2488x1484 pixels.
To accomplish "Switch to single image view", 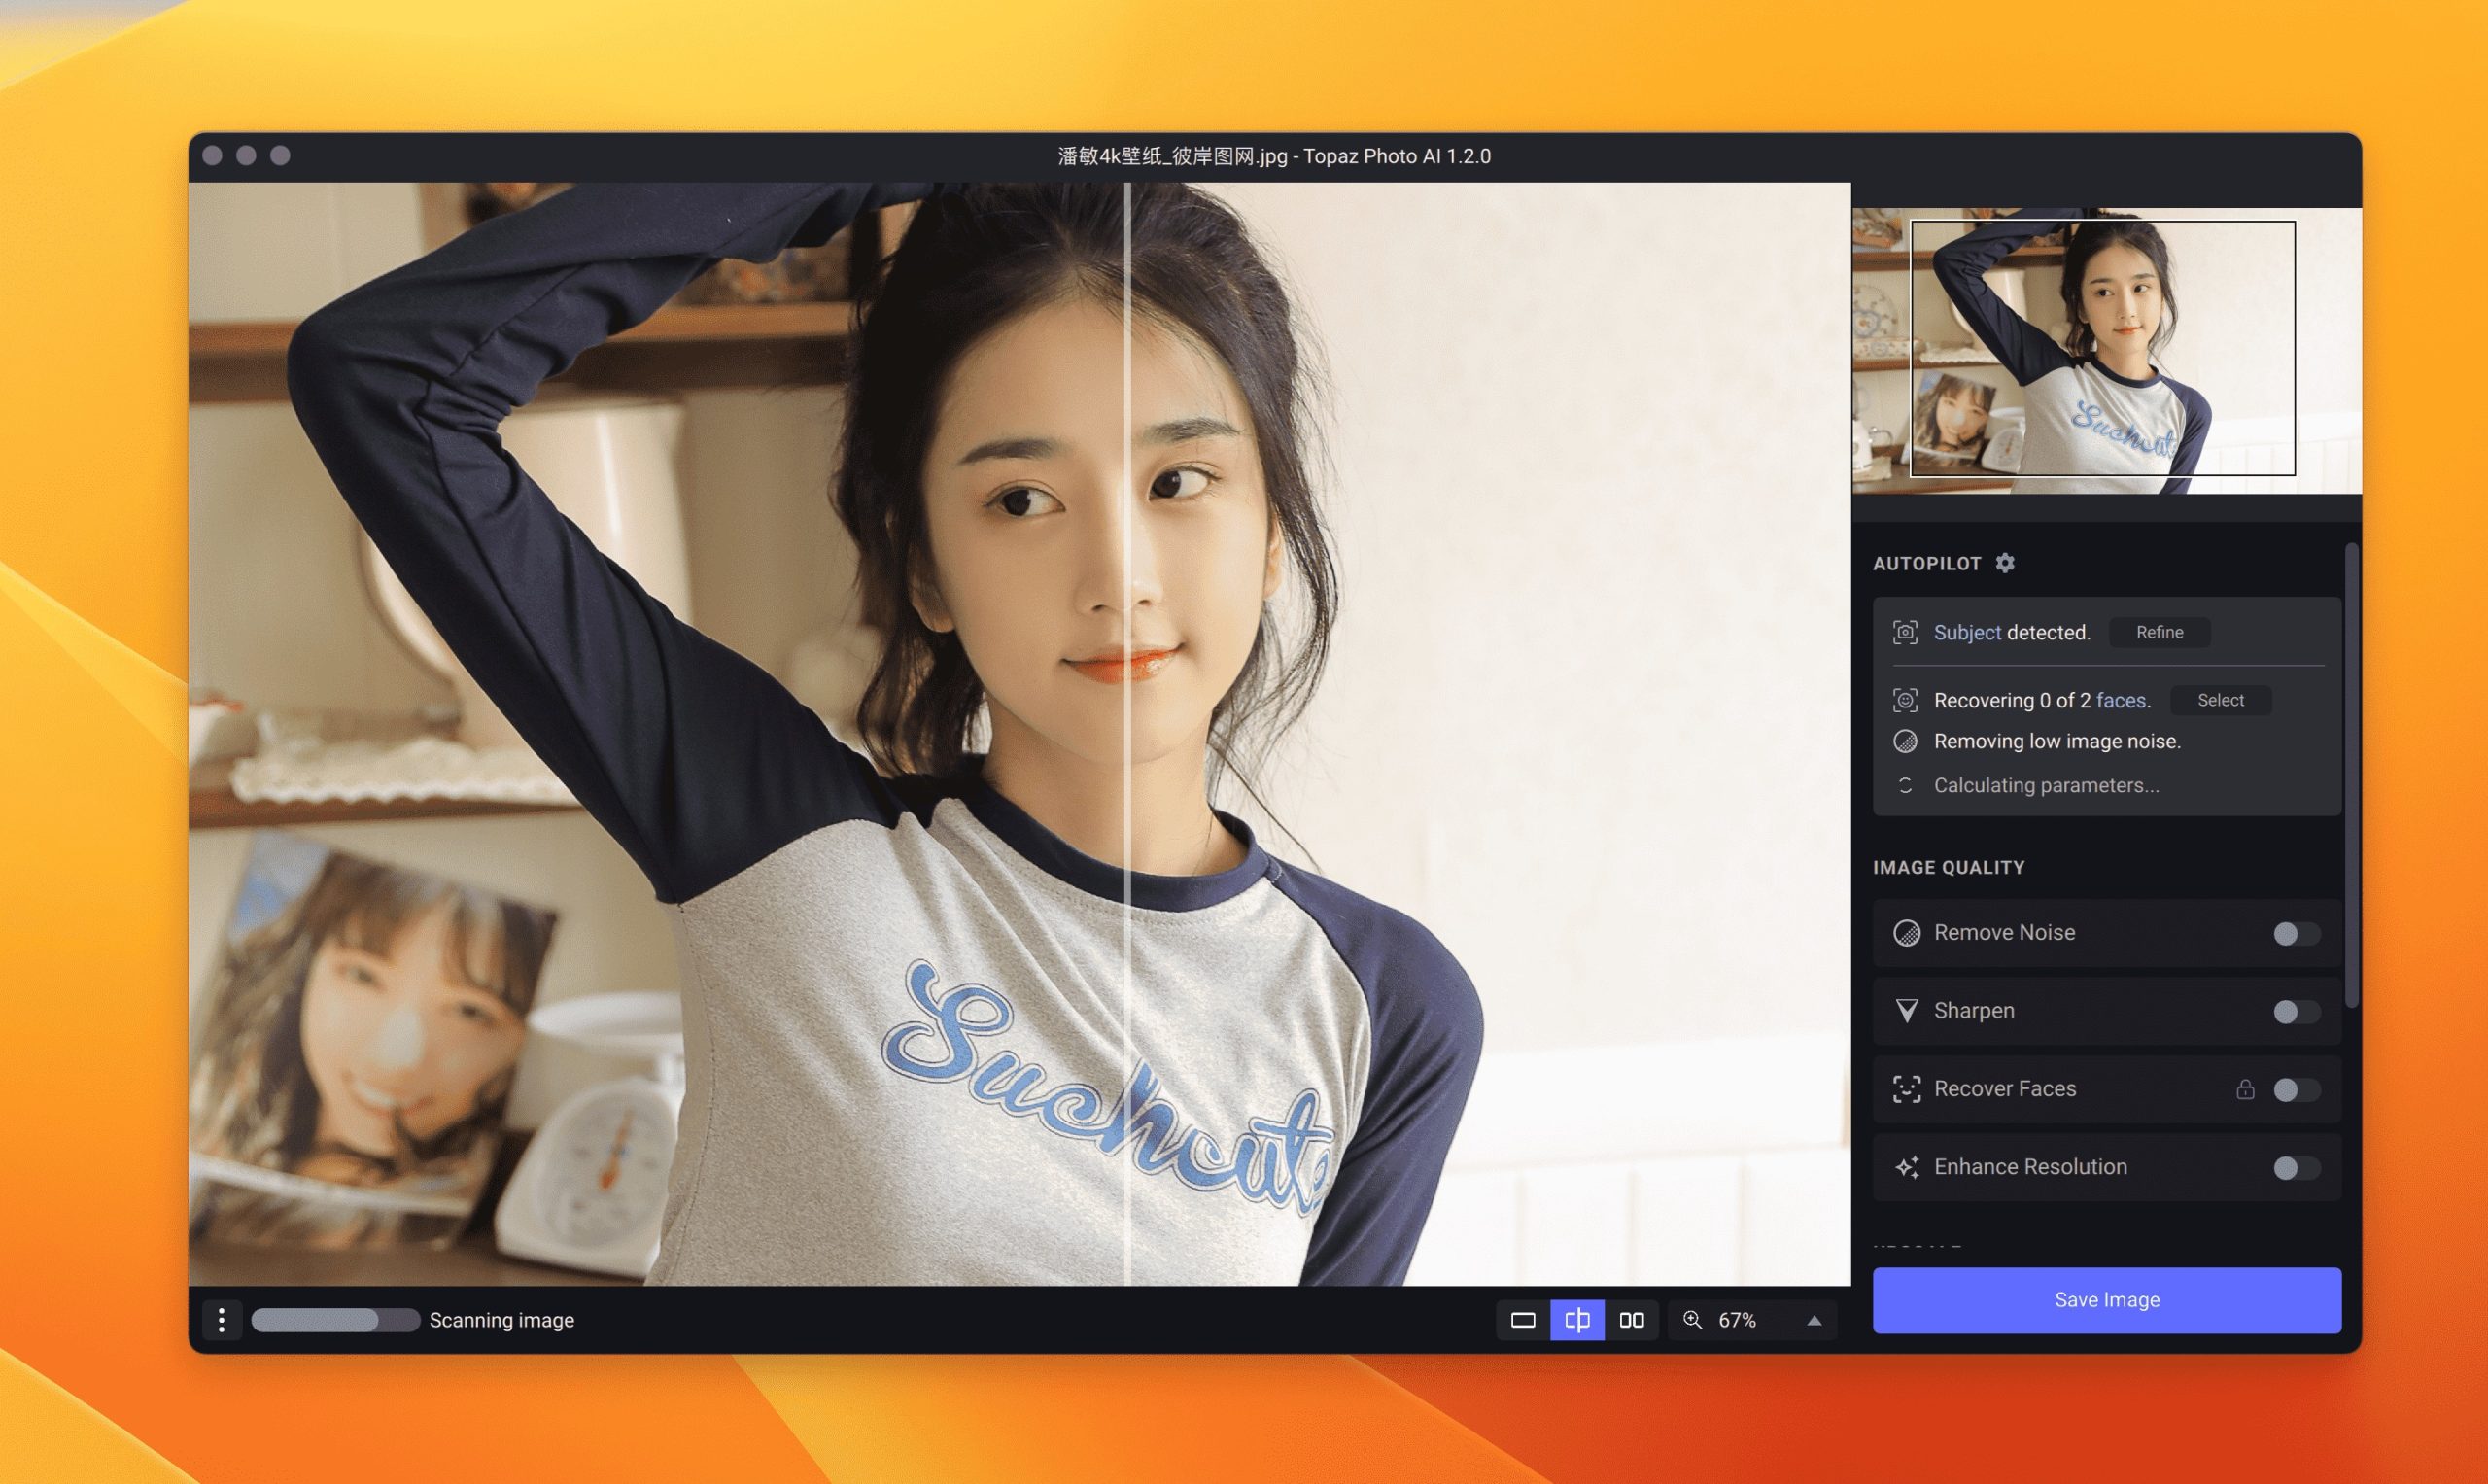I will click(1522, 1320).
